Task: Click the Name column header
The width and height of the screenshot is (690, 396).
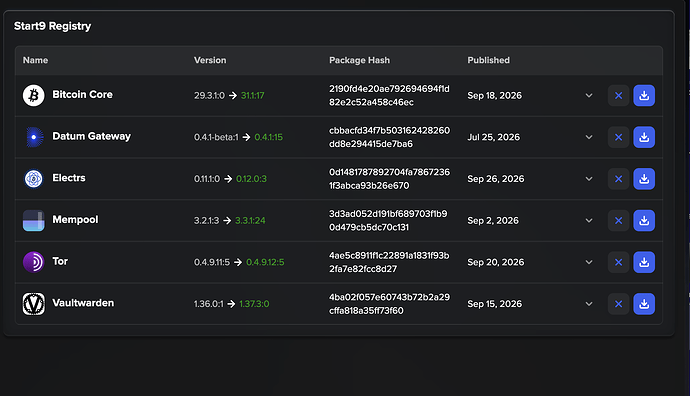Action: coord(35,60)
